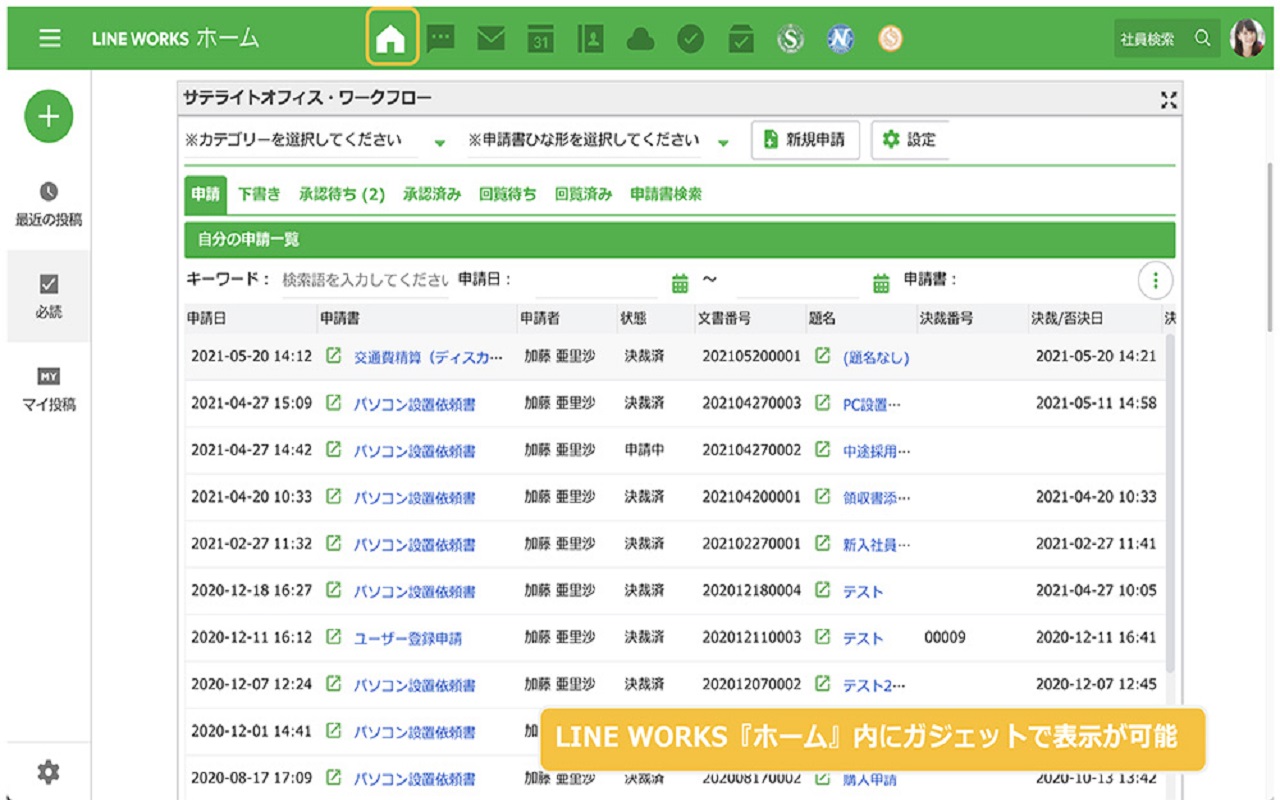The image size is (1280, 800).
Task: Open the Talk chat icon
Action: [x=441, y=39]
